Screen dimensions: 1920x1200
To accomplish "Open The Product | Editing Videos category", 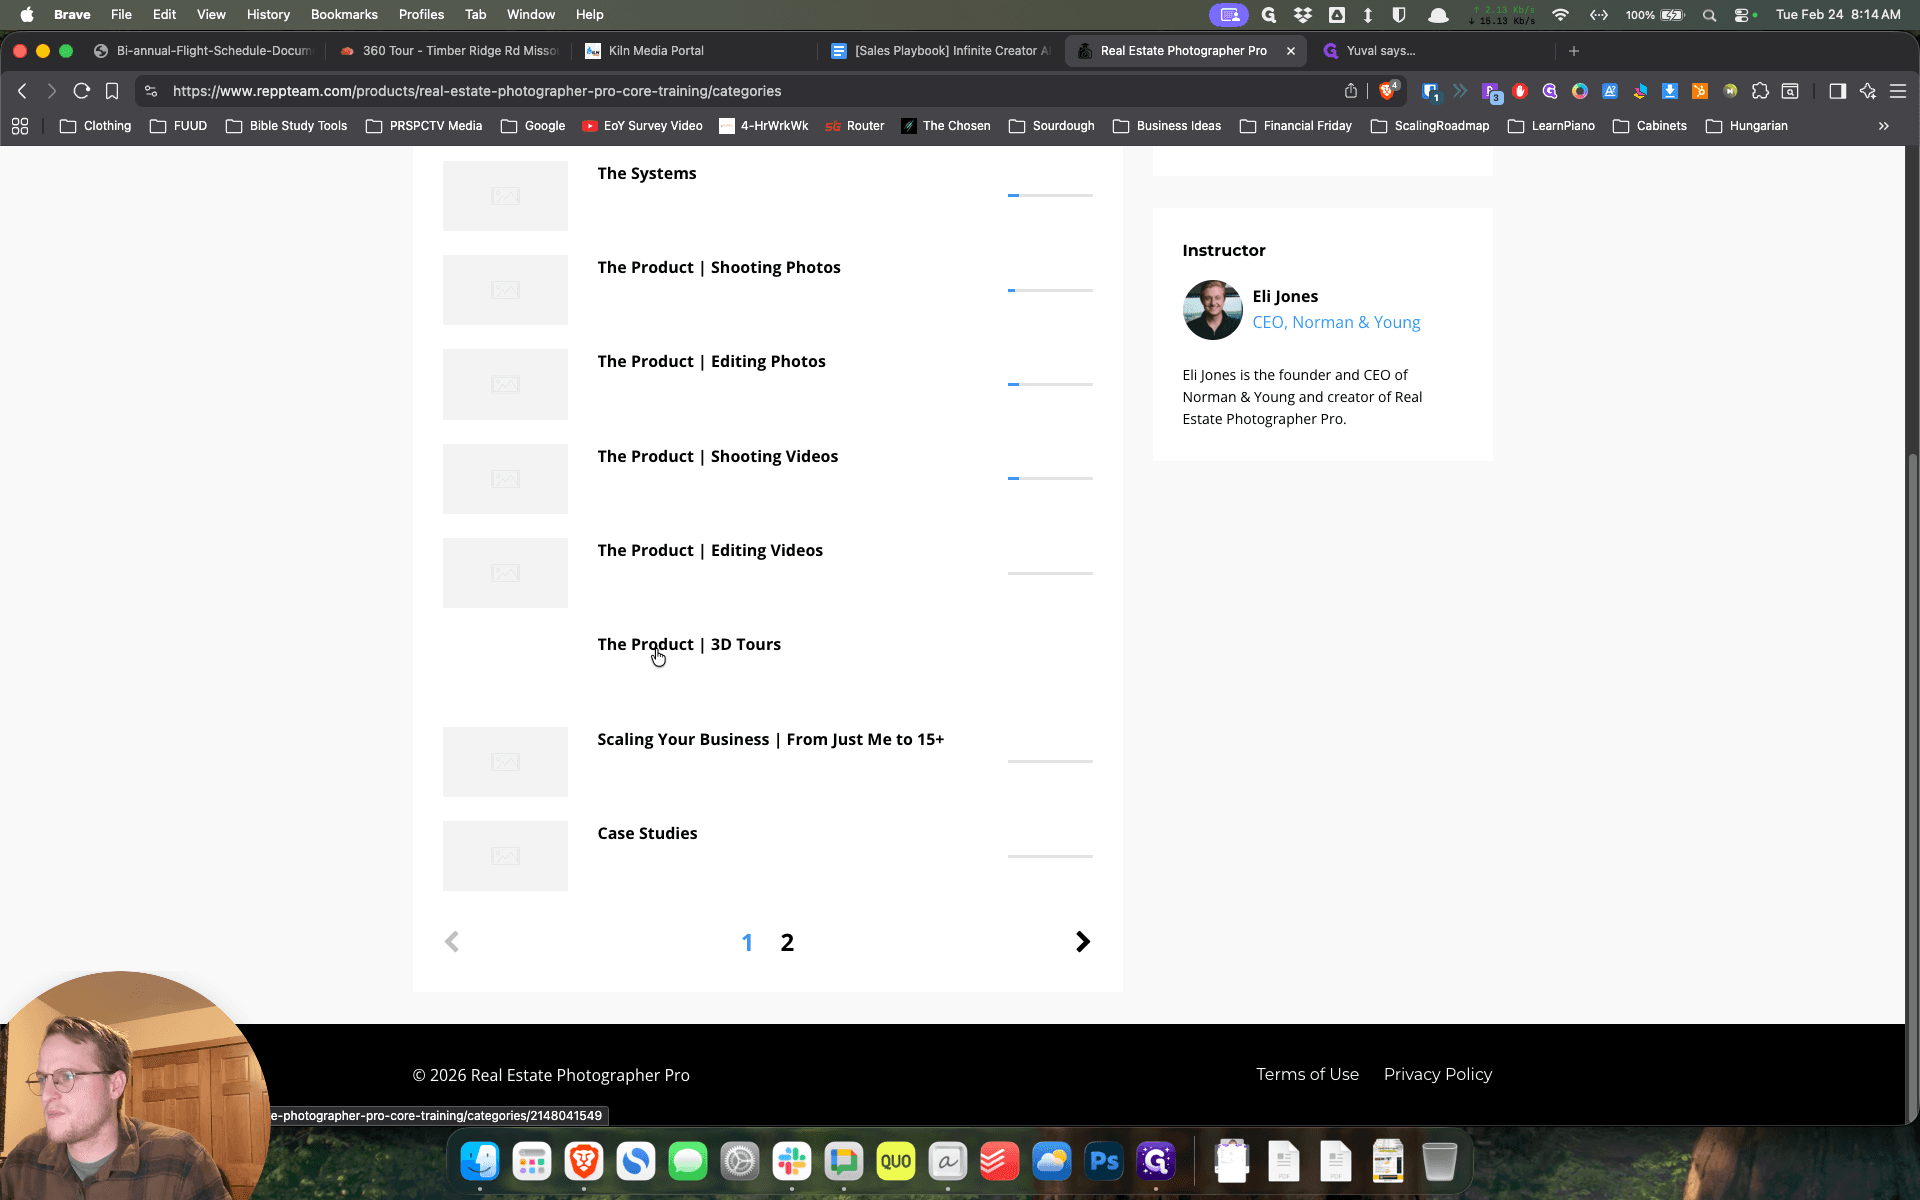I will 710,551.
